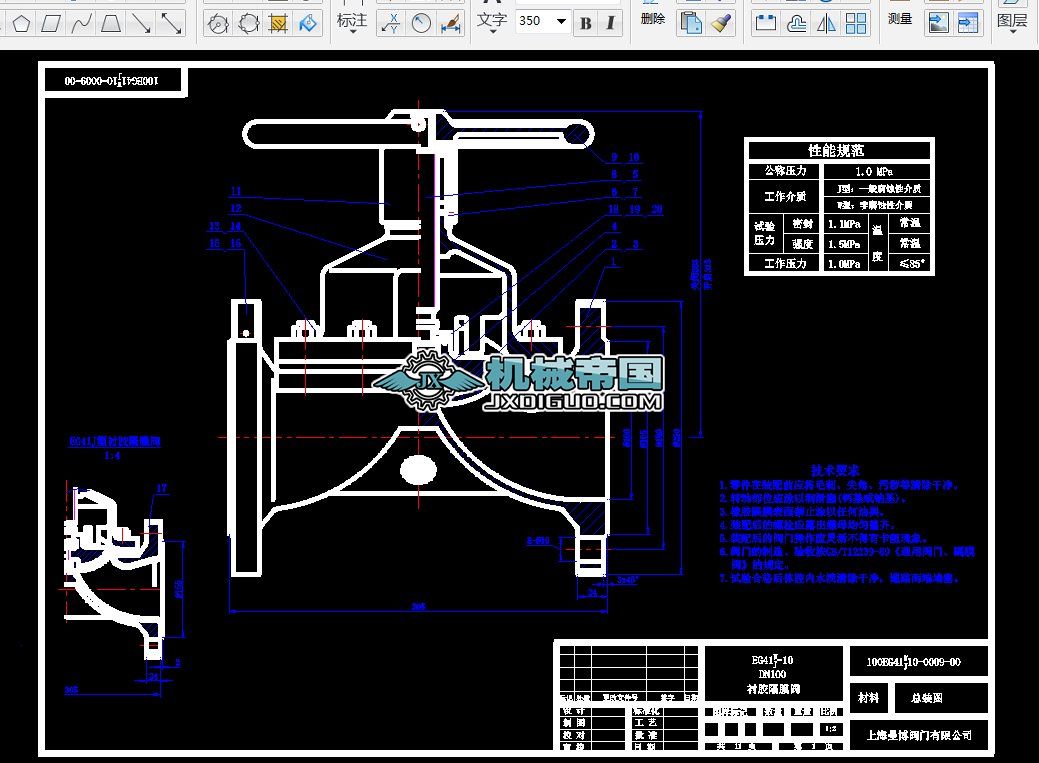The height and width of the screenshot is (763, 1039).
Task: Select the format painter brush icon
Action: click(721, 23)
